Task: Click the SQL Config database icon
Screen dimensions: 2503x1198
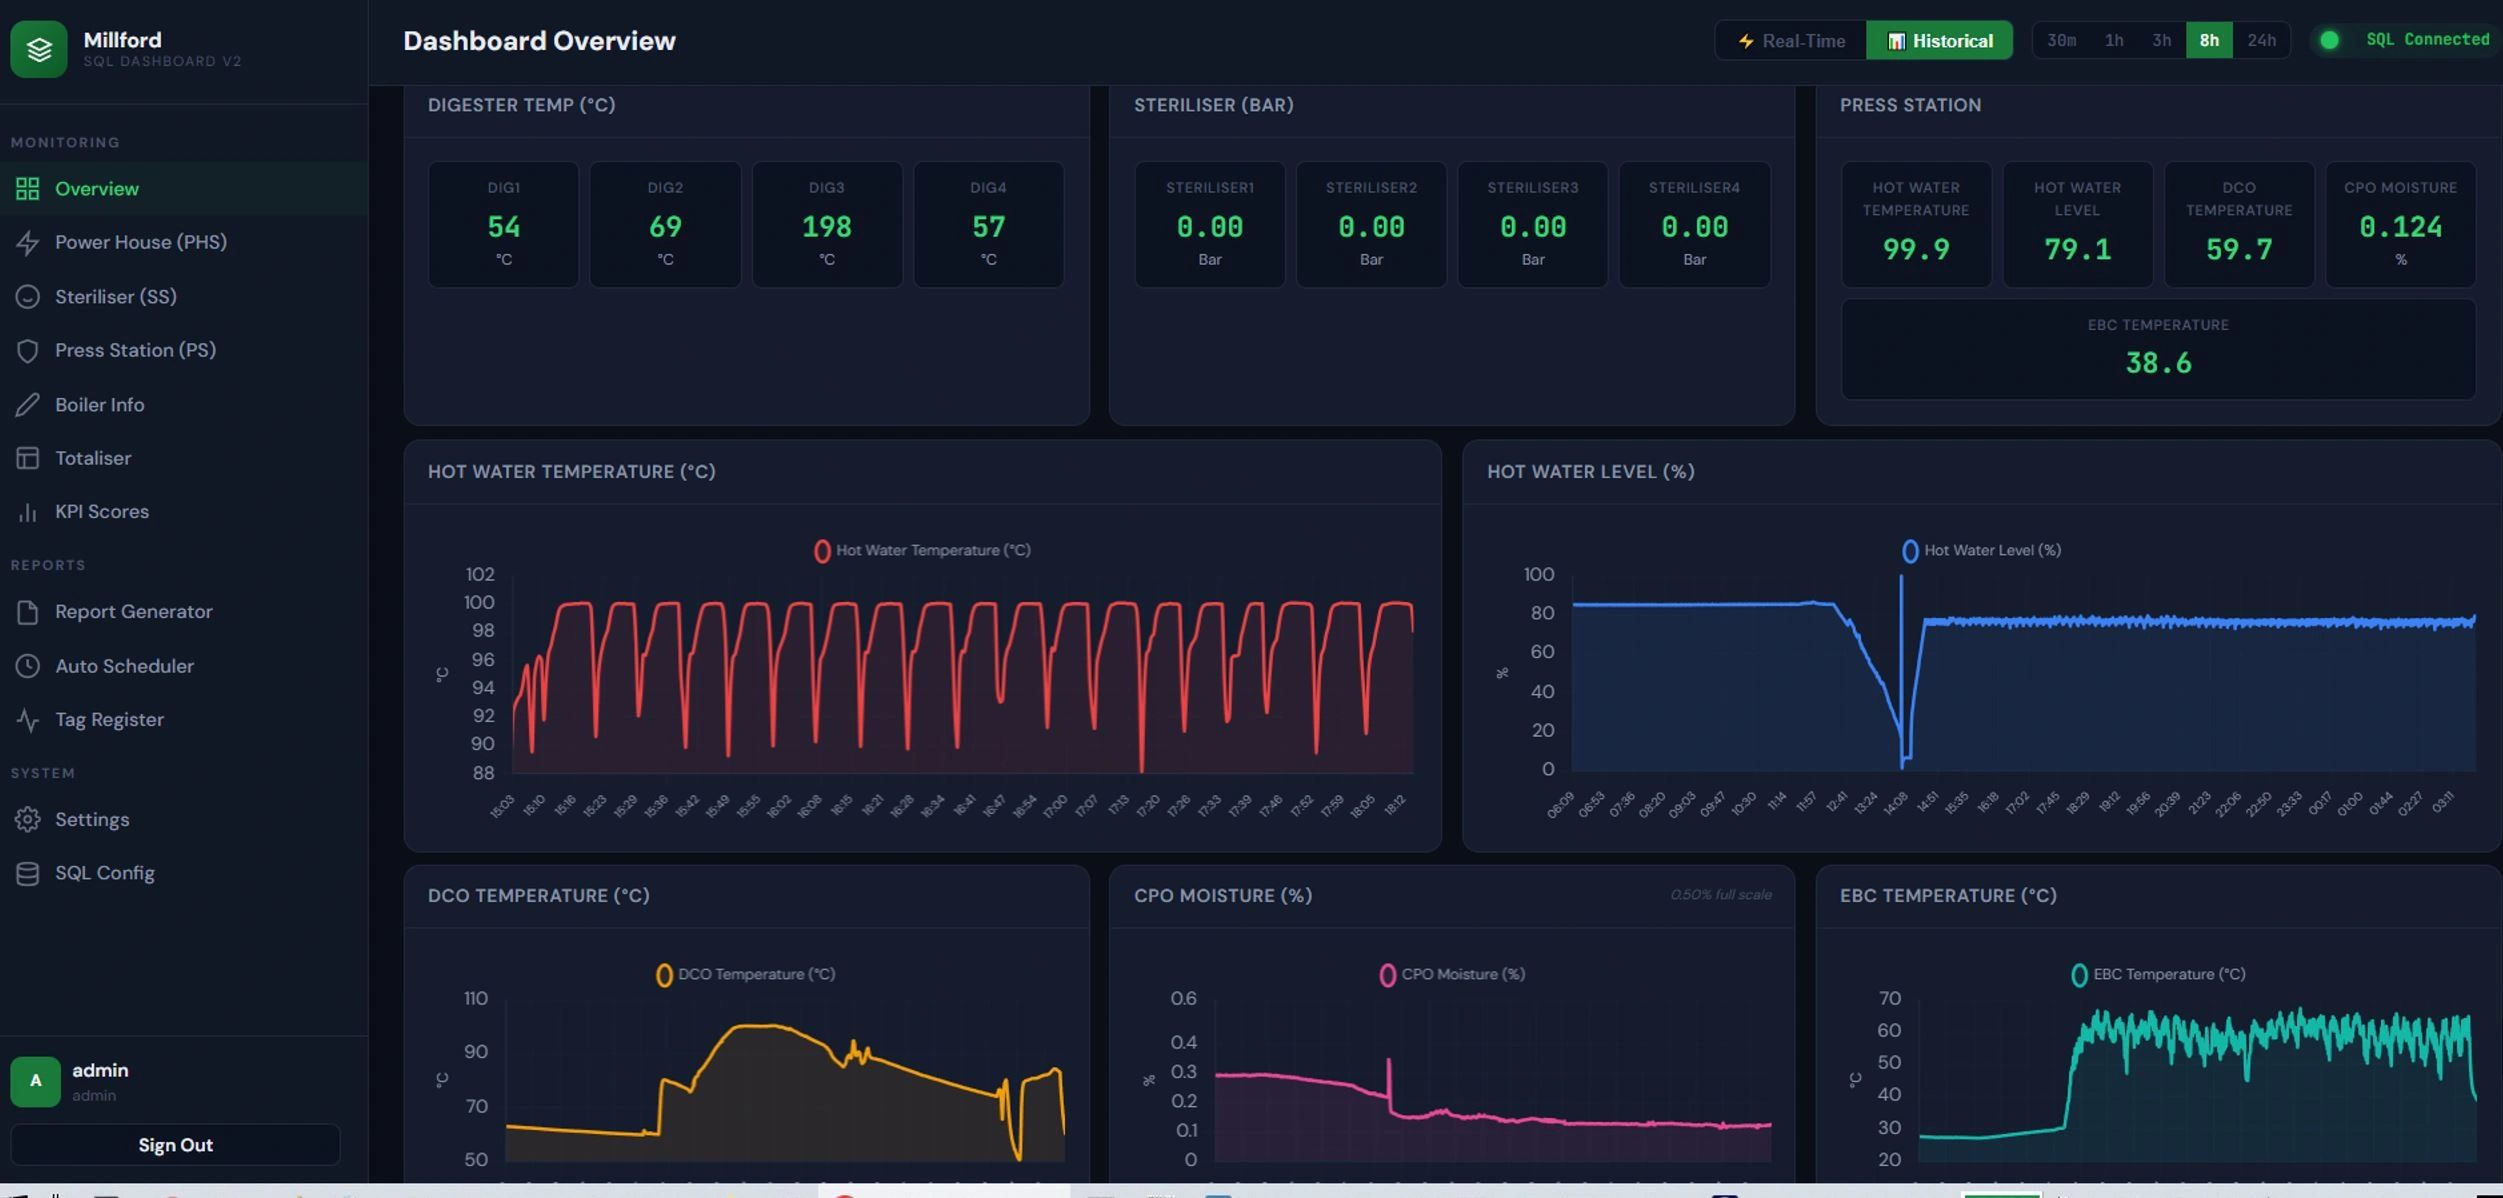Action: tap(27, 873)
